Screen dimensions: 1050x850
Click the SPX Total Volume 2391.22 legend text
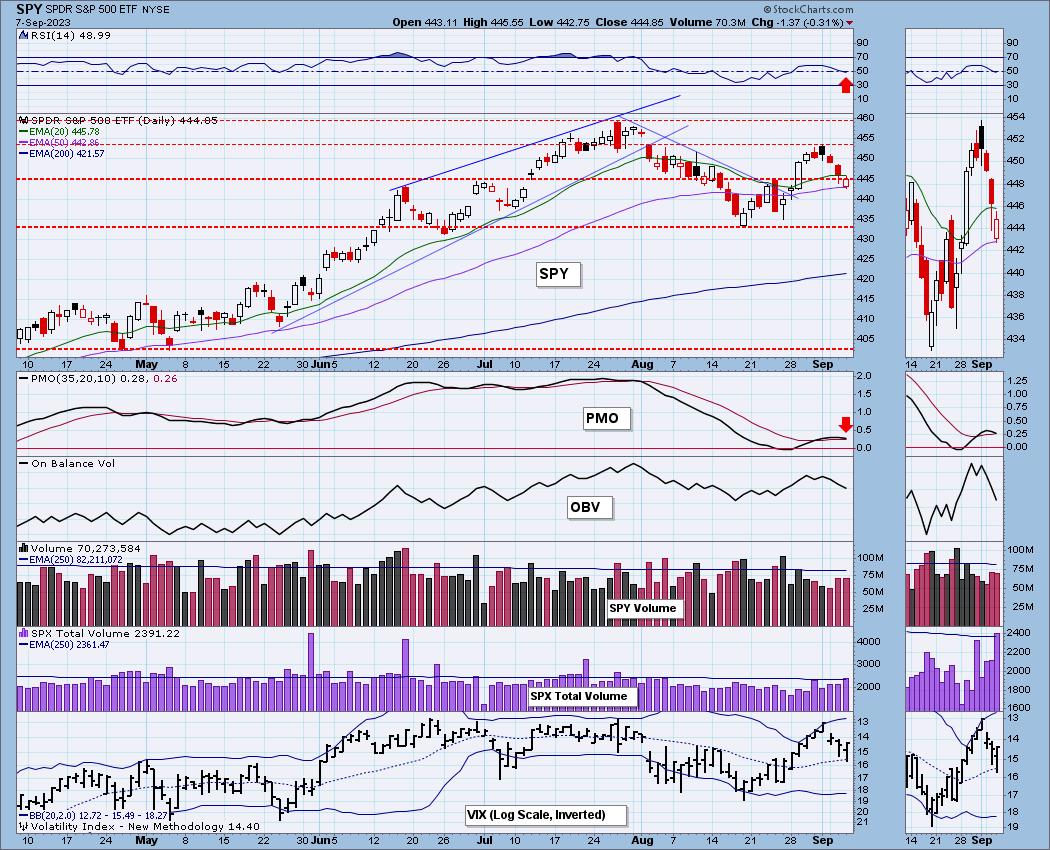[105, 633]
